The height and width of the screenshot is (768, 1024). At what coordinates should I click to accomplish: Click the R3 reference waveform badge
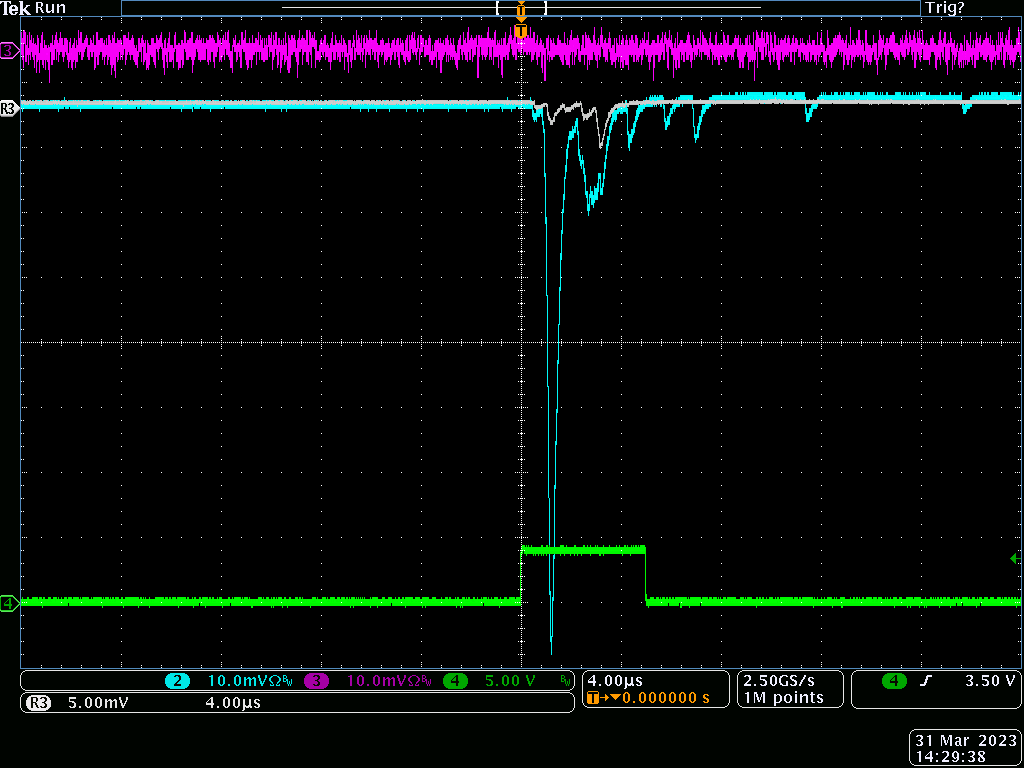tap(38, 703)
